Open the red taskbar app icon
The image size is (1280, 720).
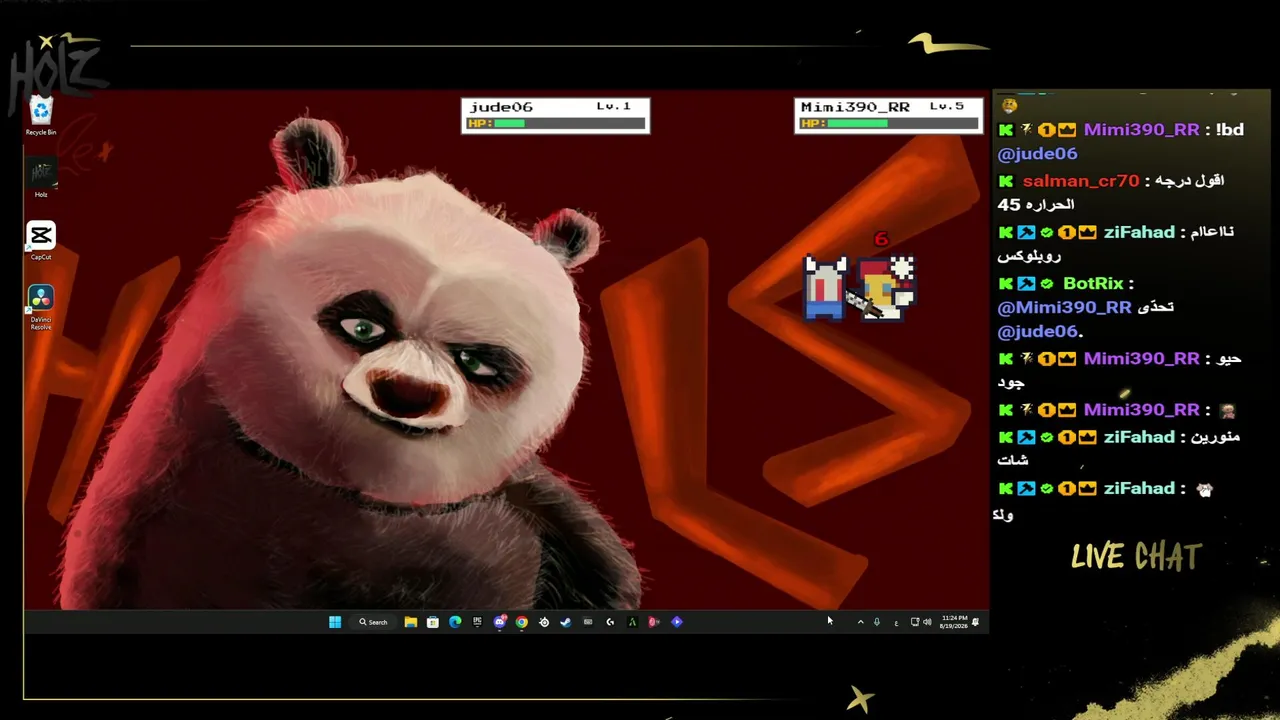click(x=654, y=622)
